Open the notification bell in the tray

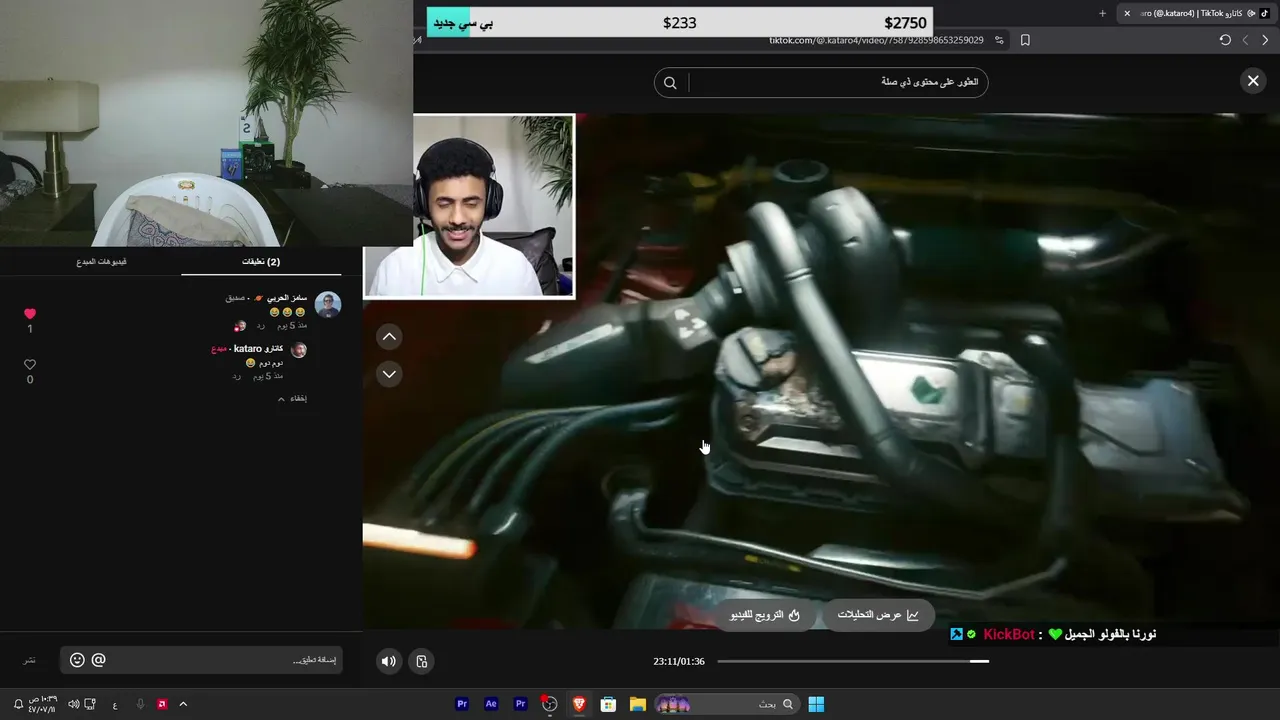tap(18, 704)
